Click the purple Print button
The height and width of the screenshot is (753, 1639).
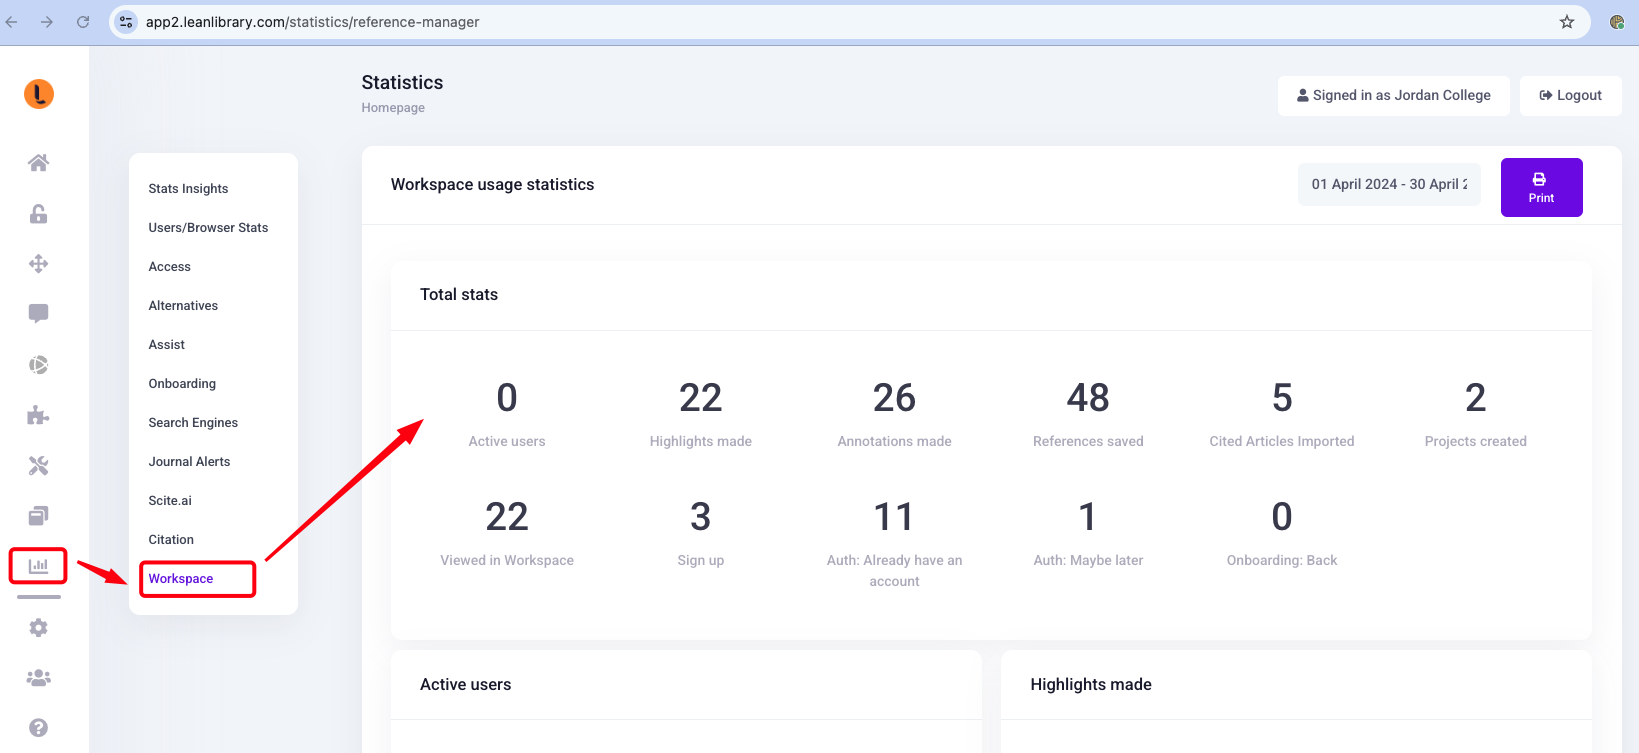click(1541, 187)
